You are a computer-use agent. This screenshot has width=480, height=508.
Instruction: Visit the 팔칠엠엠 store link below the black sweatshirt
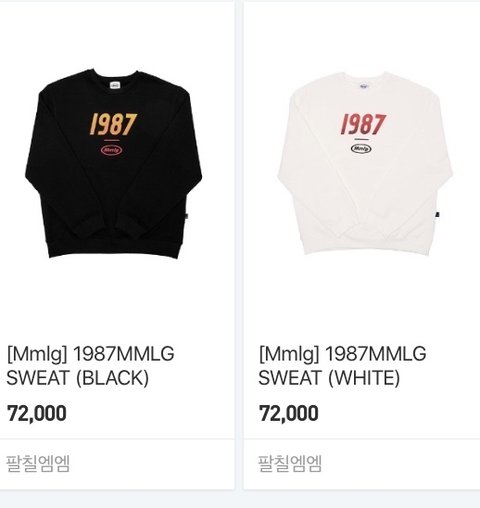tap(38, 463)
